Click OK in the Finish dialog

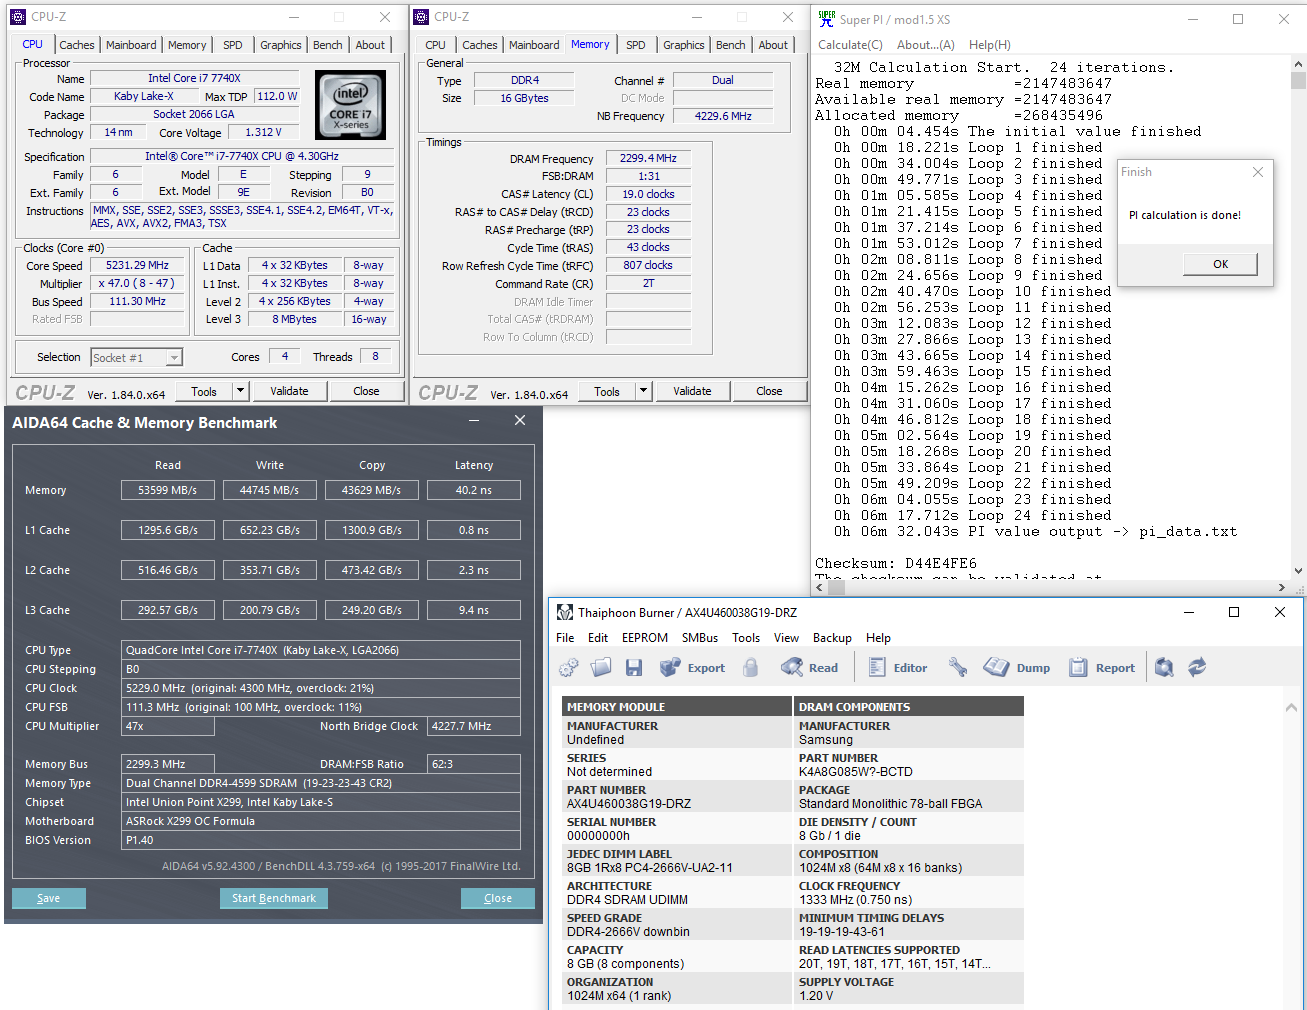coord(1221,264)
